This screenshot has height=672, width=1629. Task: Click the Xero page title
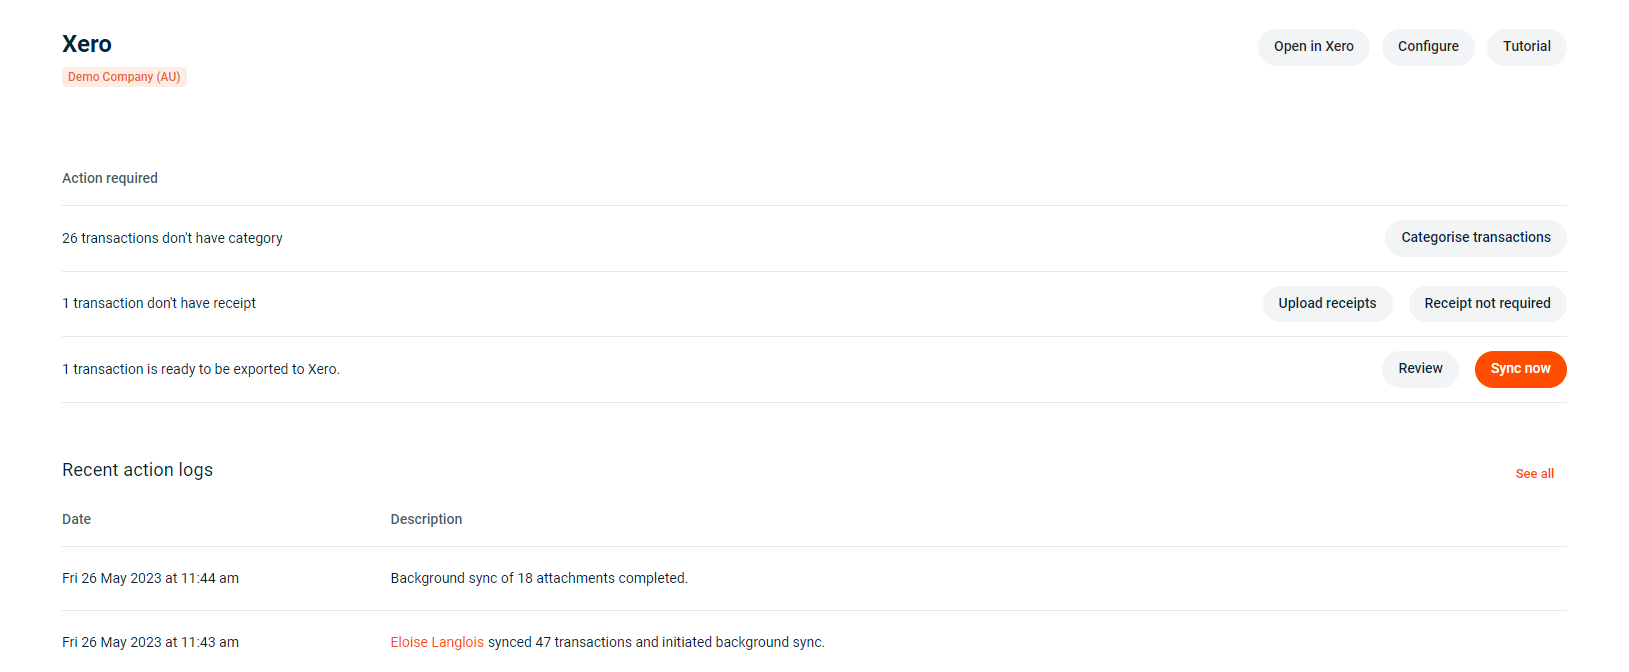[87, 44]
